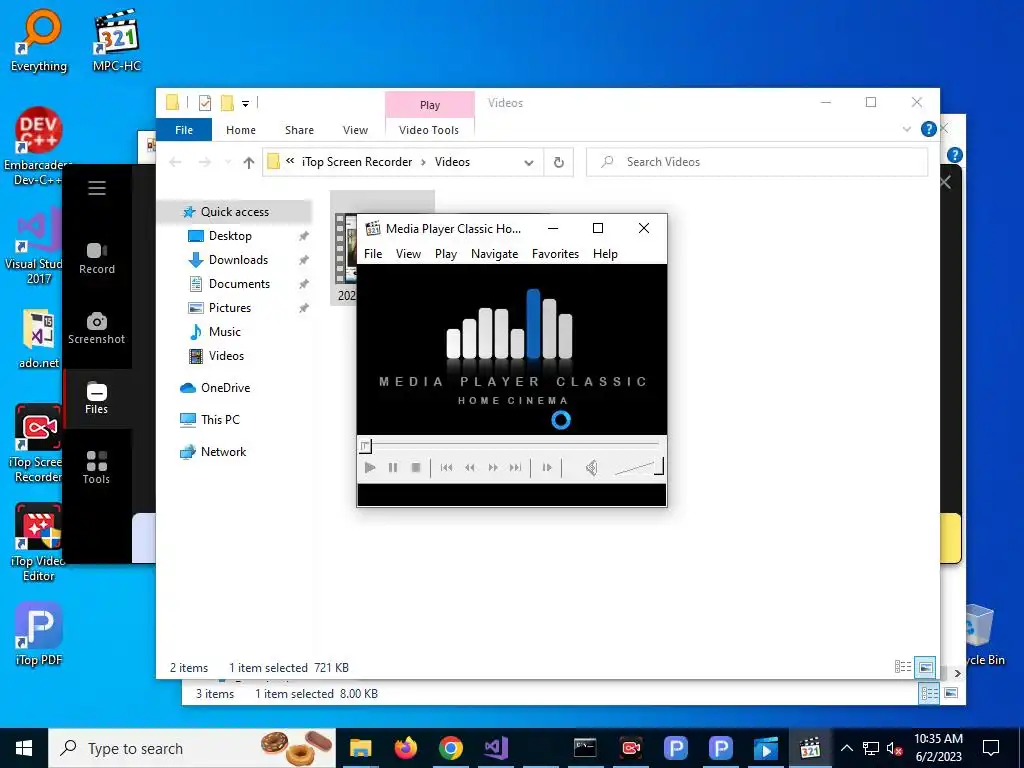
Task: Open the Help menu in MPC-HC
Action: tap(605, 254)
